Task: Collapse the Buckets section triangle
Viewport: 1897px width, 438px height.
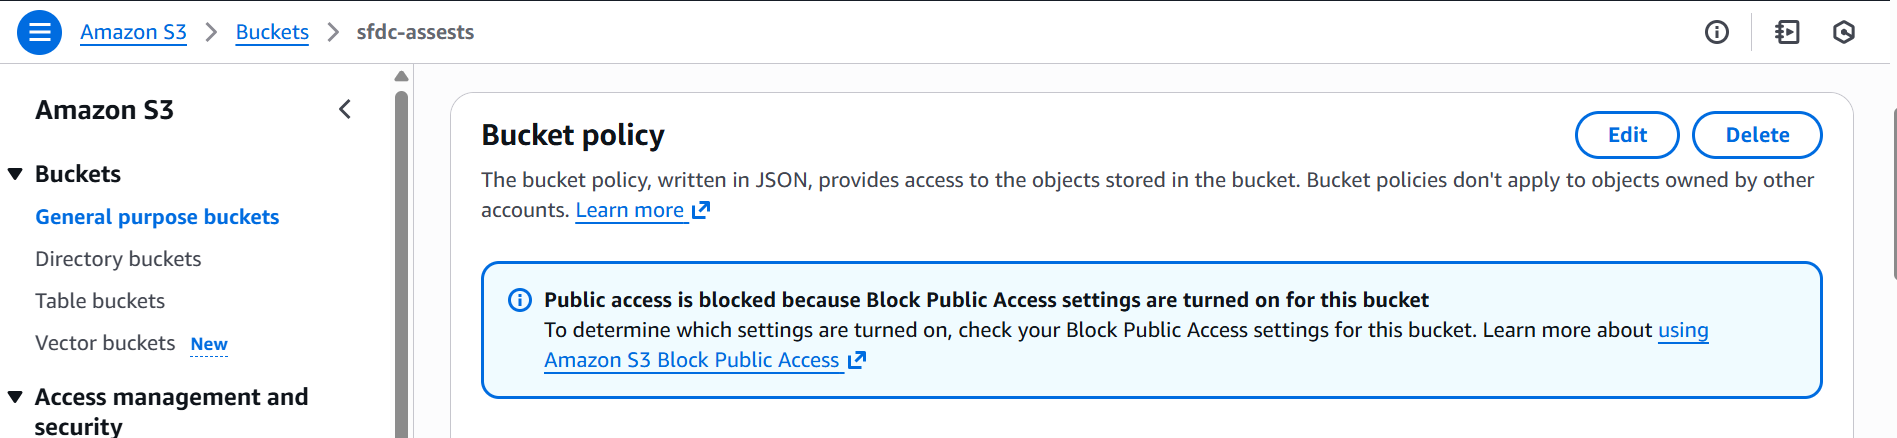Action: [x=15, y=174]
